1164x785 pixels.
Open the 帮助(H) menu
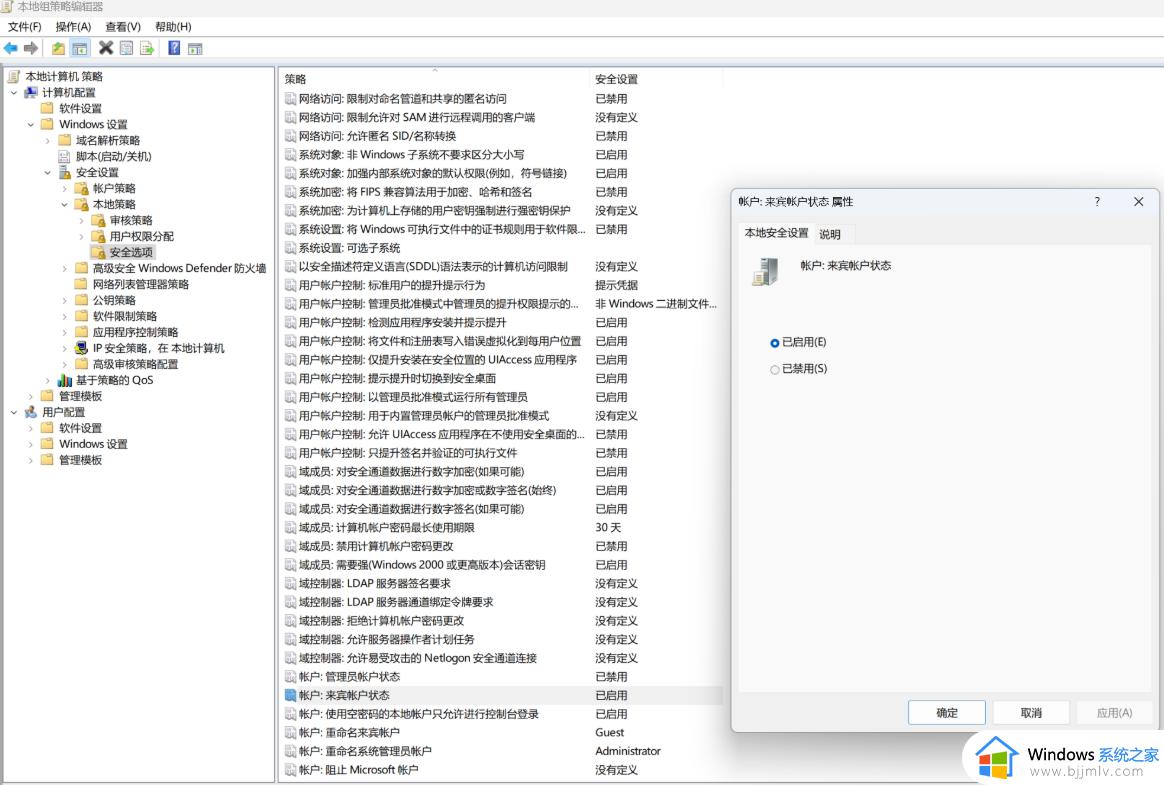(x=173, y=27)
